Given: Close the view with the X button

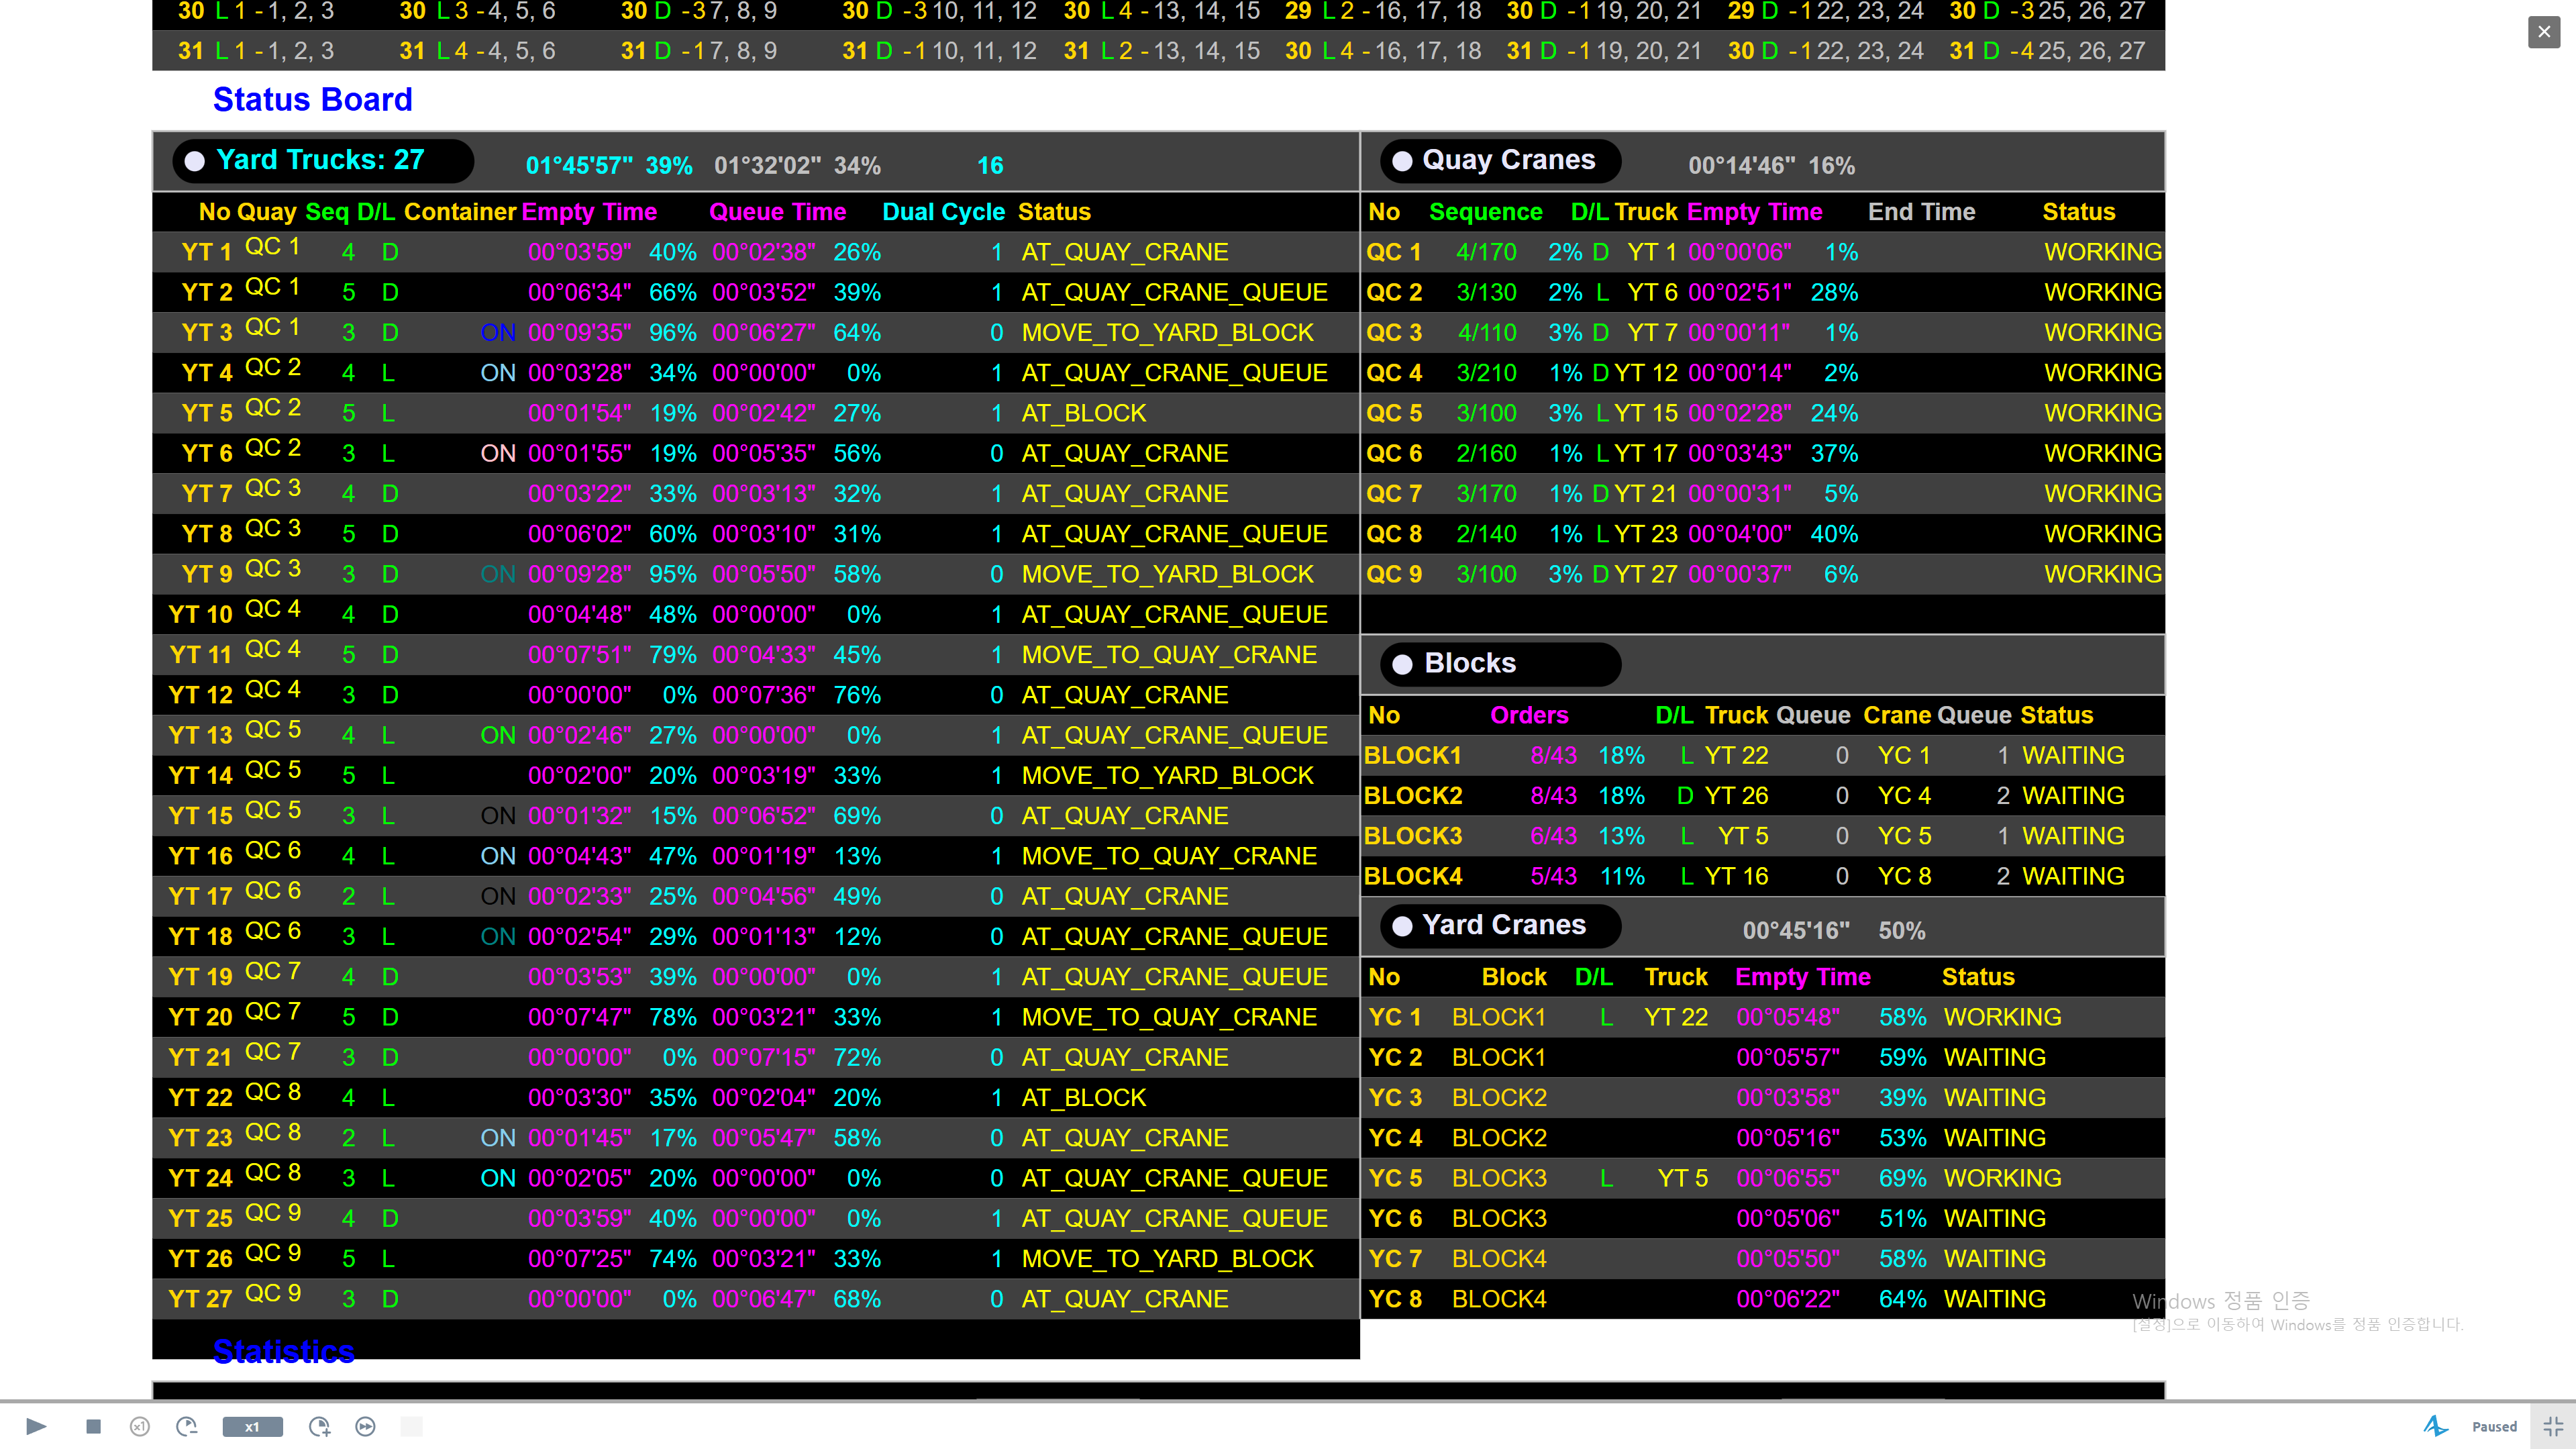Looking at the screenshot, I should (2544, 32).
